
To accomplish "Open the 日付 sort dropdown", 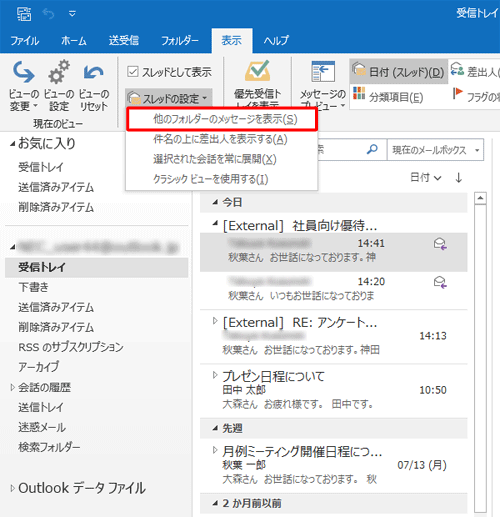I will pos(426,178).
